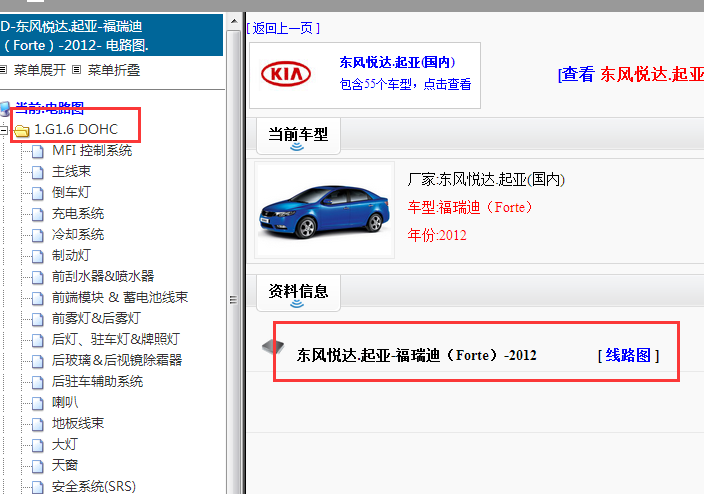Click page icon beside 大灯
Image resolution: width=704 pixels, height=494 pixels.
38,445
